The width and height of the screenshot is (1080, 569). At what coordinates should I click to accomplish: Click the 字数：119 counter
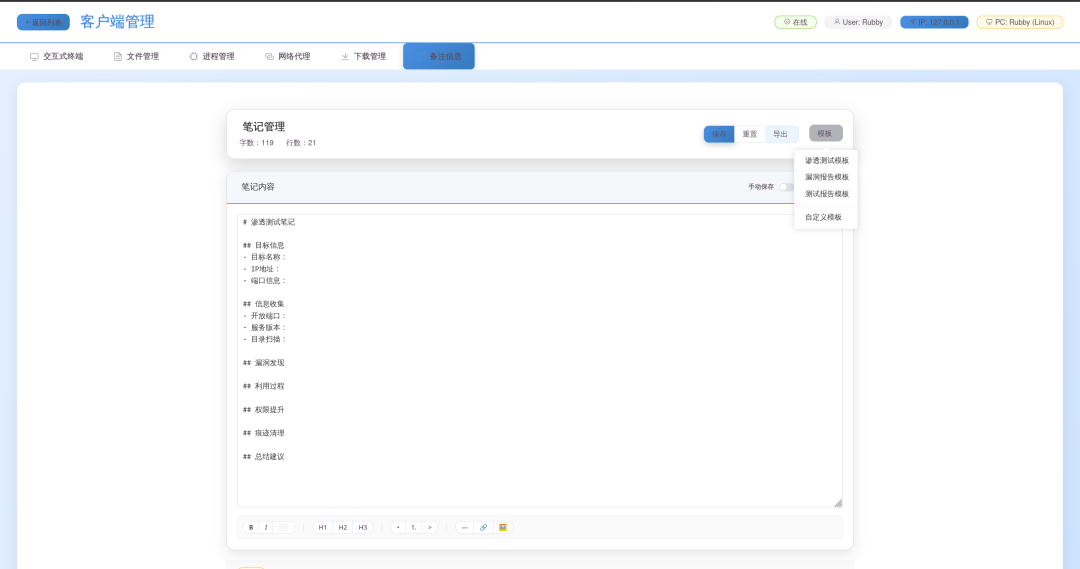coord(256,143)
